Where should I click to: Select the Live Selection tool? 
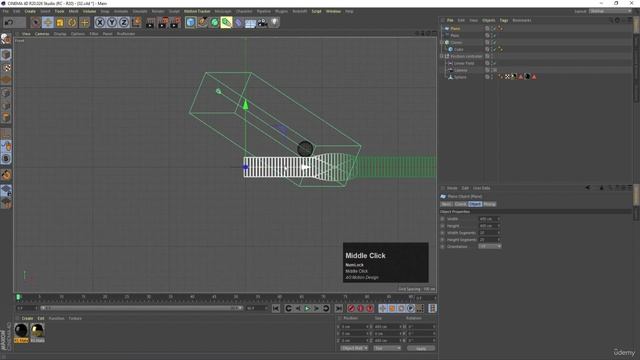(x=36, y=22)
